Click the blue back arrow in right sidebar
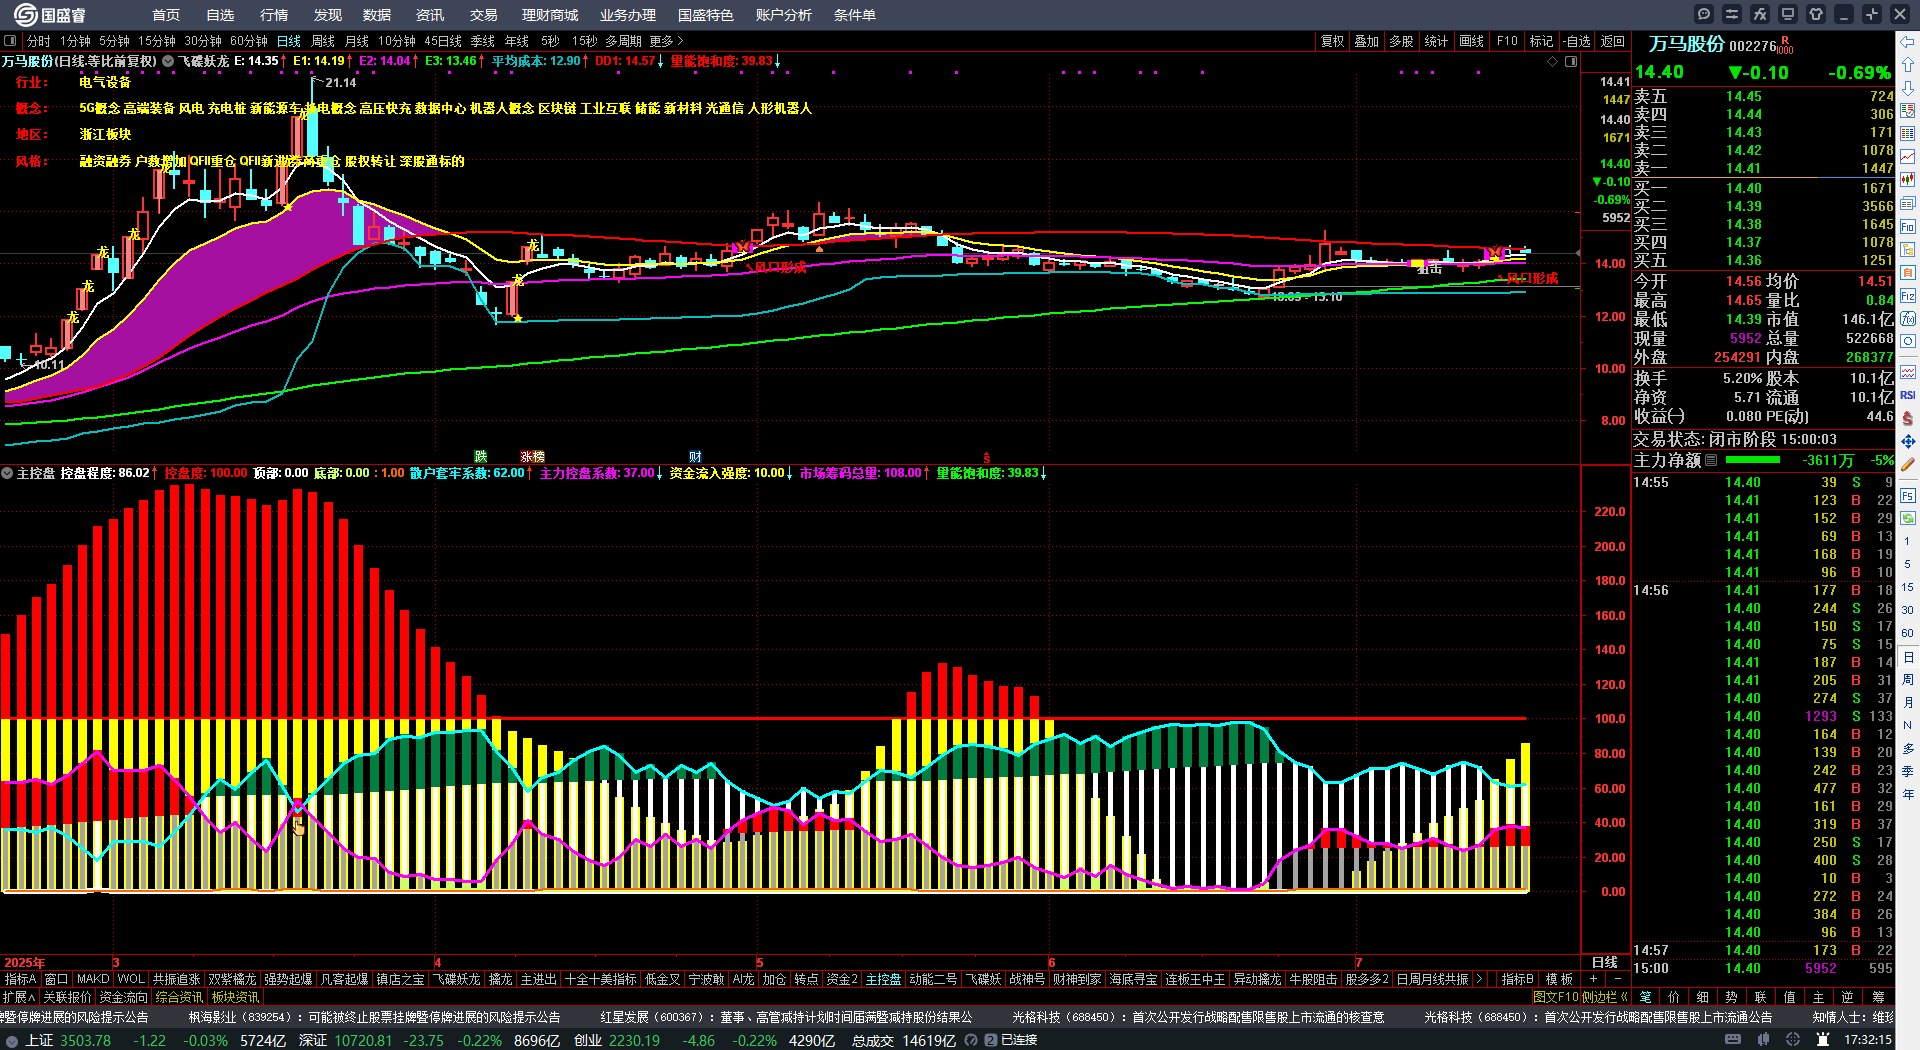Image resolution: width=1920 pixels, height=1050 pixels. click(x=1908, y=42)
